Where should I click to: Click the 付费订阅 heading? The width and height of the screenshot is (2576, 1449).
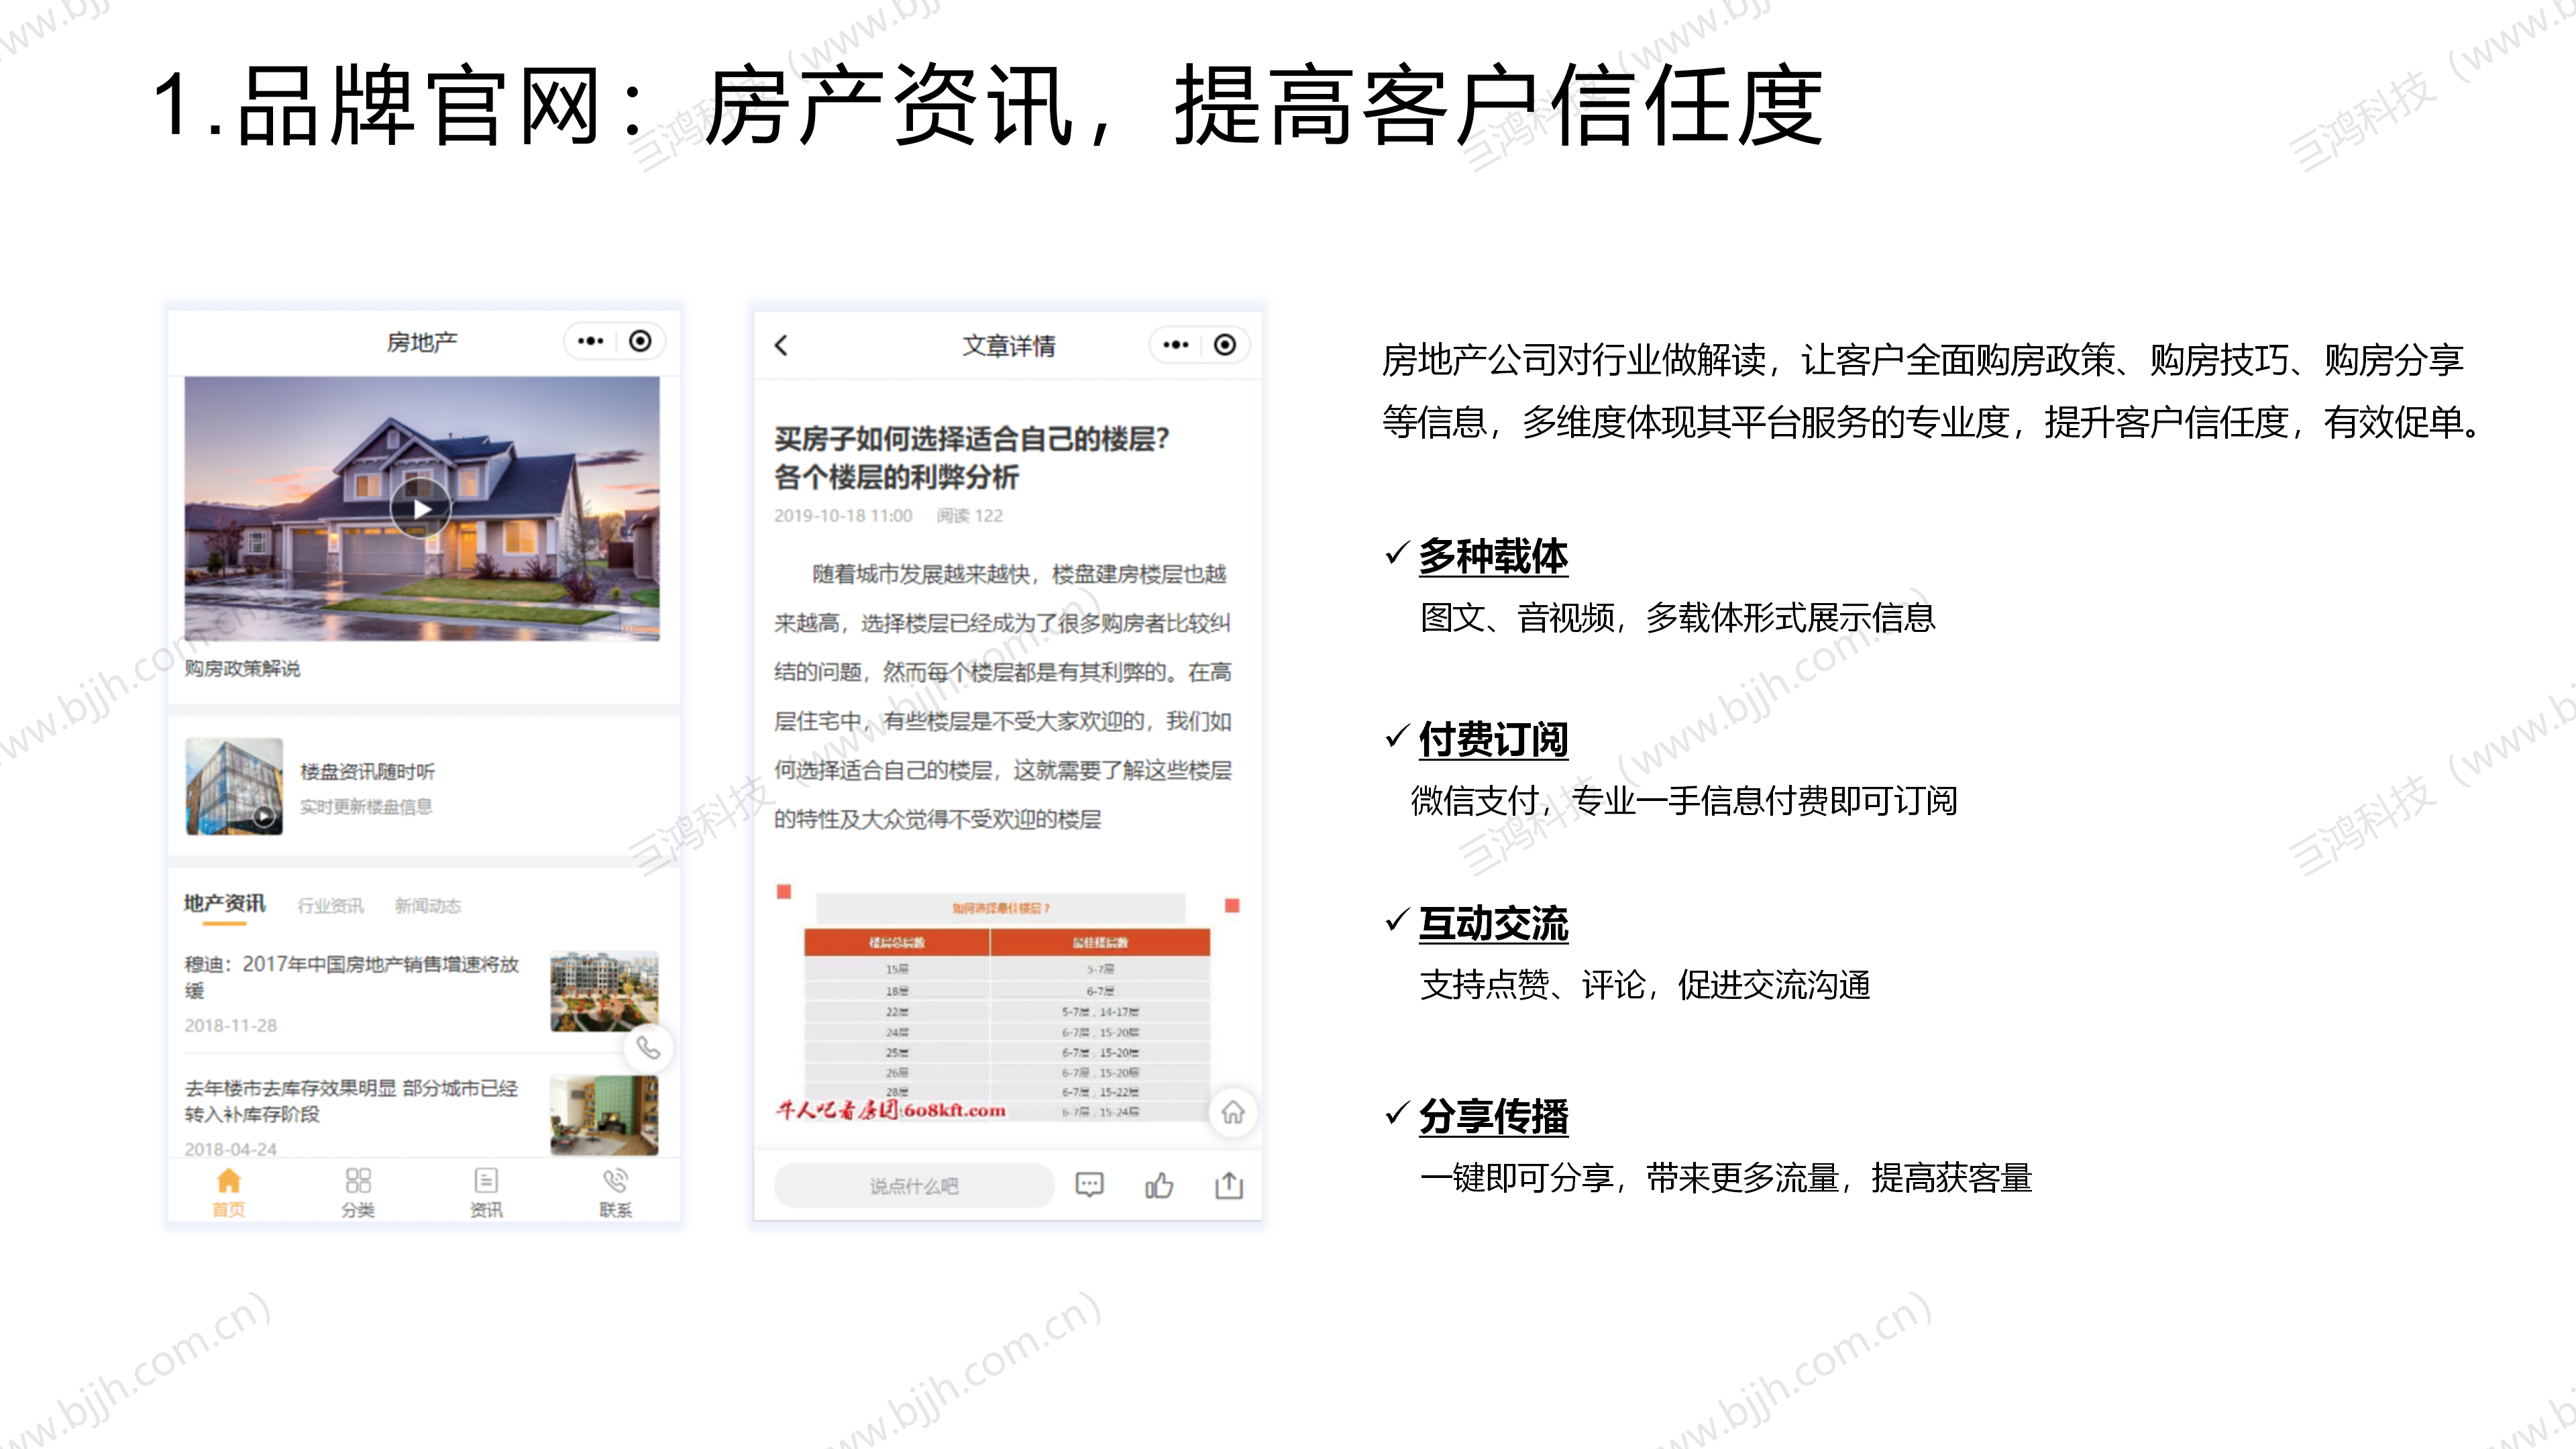click(1493, 740)
